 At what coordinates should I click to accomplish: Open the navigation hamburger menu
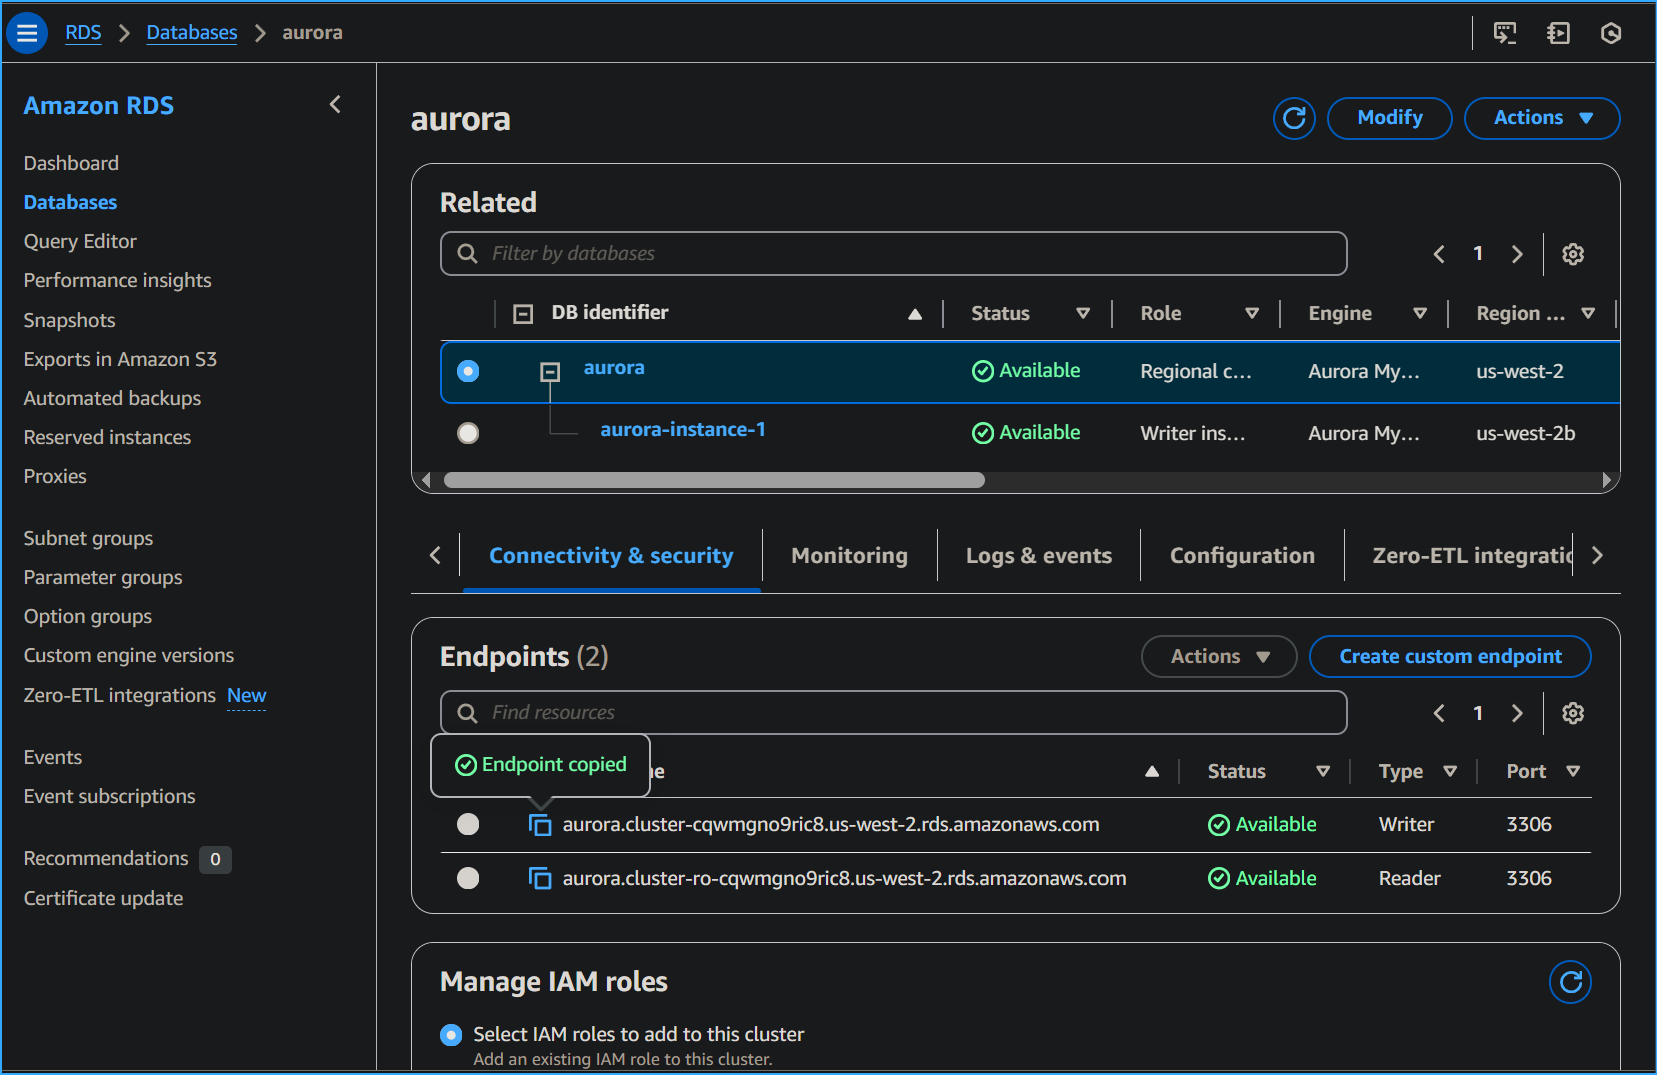[x=27, y=32]
